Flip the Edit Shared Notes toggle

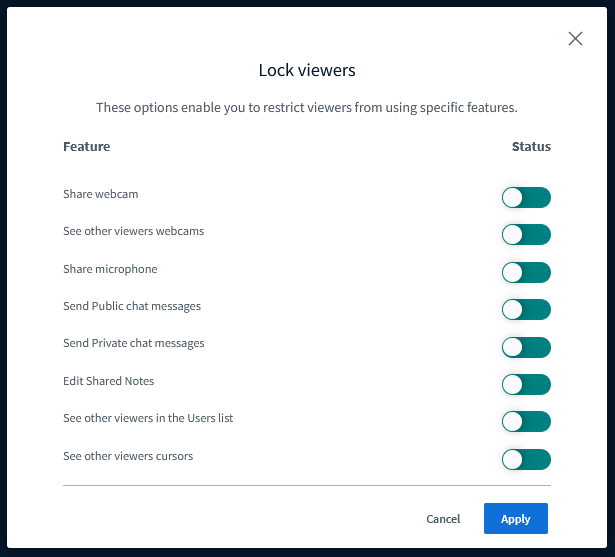pos(526,385)
